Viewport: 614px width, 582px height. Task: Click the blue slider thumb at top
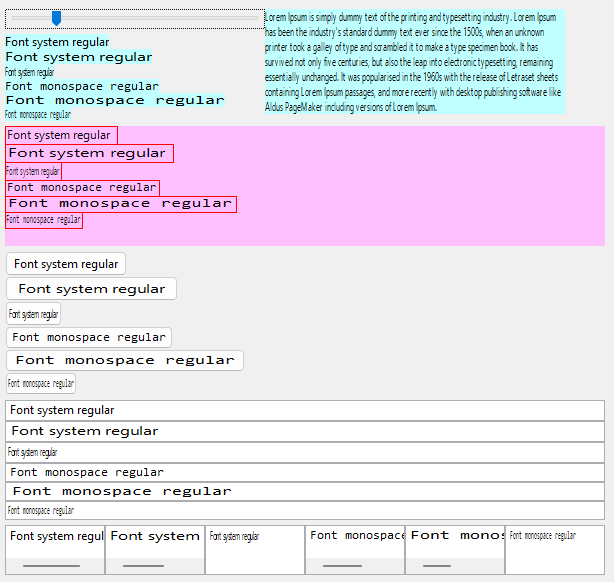56,18
